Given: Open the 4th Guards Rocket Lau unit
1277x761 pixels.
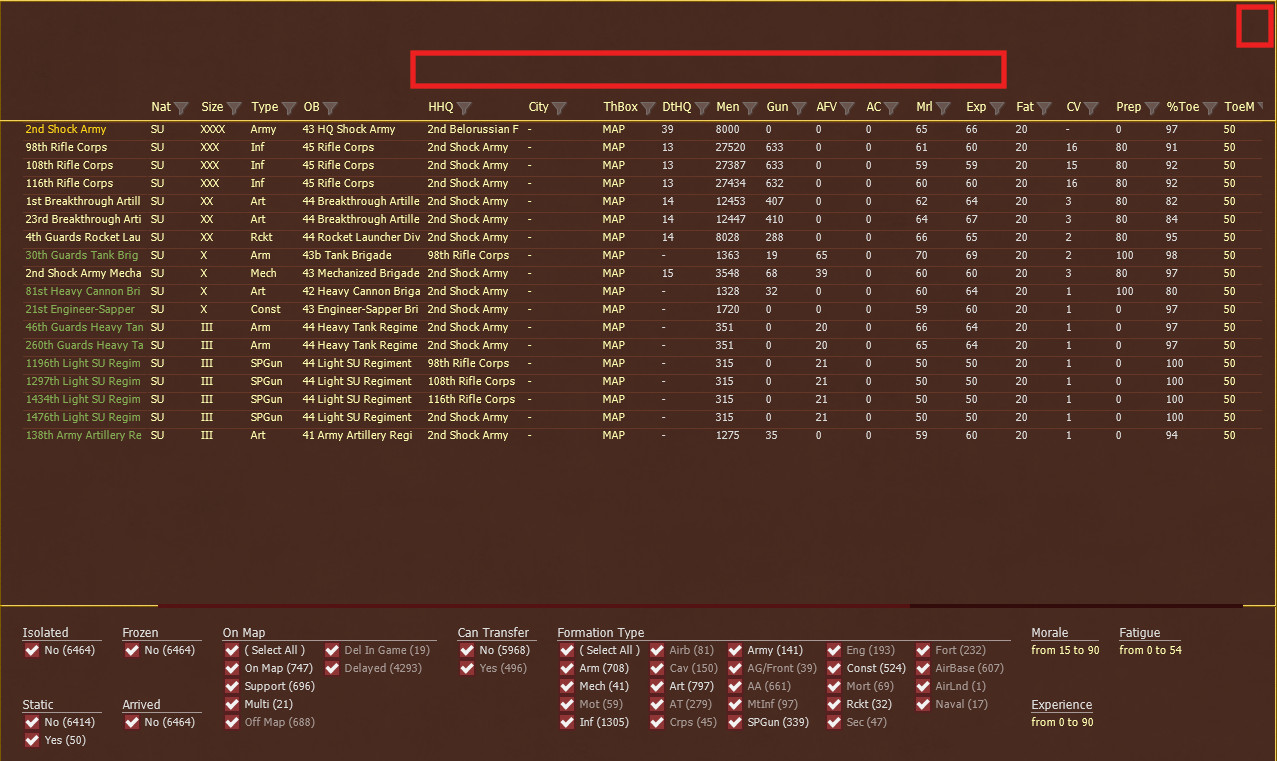Looking at the screenshot, I should (x=82, y=237).
